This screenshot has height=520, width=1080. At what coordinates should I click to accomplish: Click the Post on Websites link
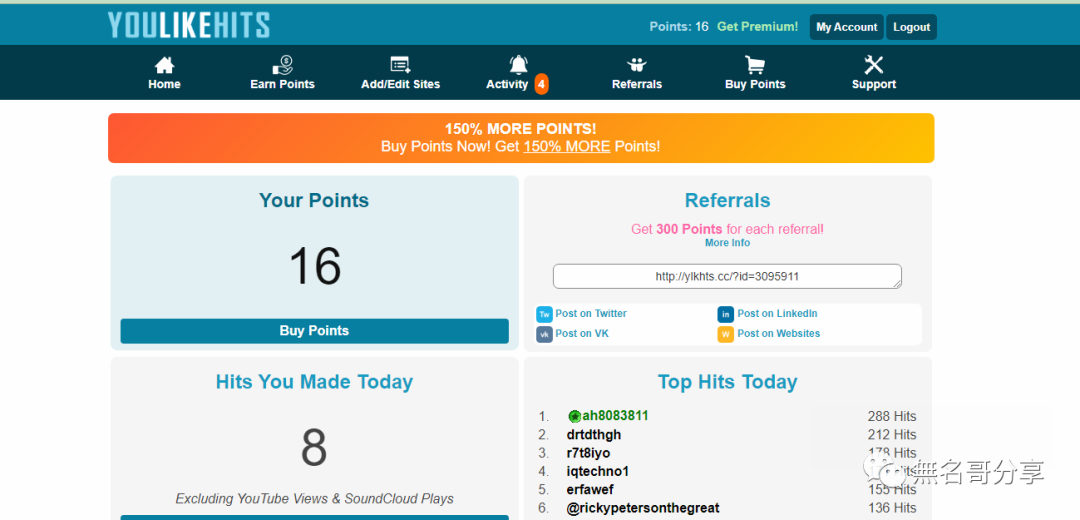(x=778, y=333)
